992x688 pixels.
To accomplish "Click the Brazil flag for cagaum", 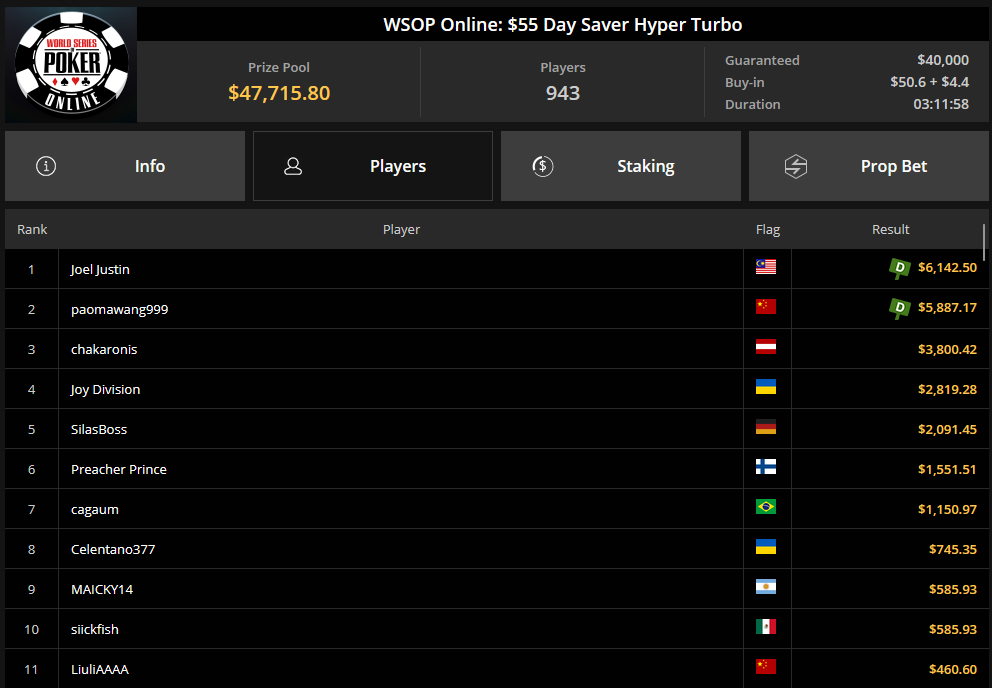I will pyautogui.click(x=766, y=508).
